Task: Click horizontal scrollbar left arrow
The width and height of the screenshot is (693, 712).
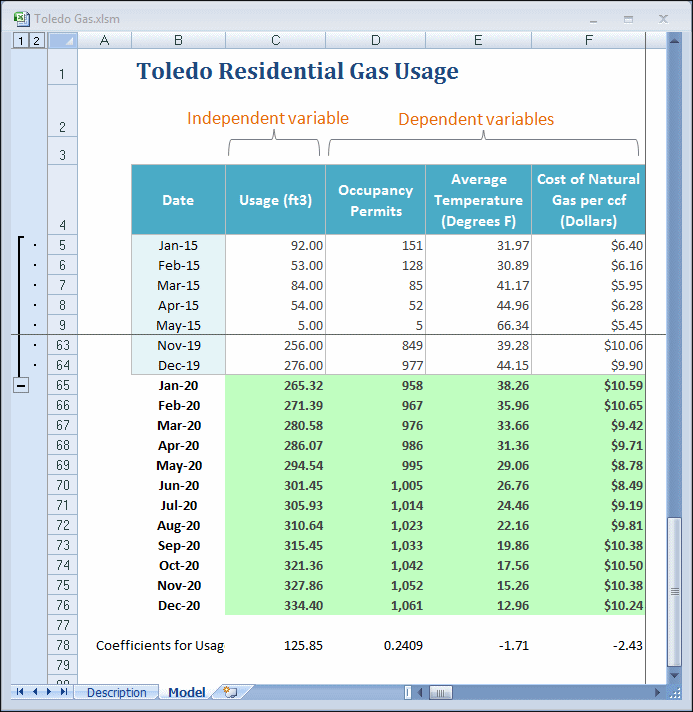Action: point(421,692)
